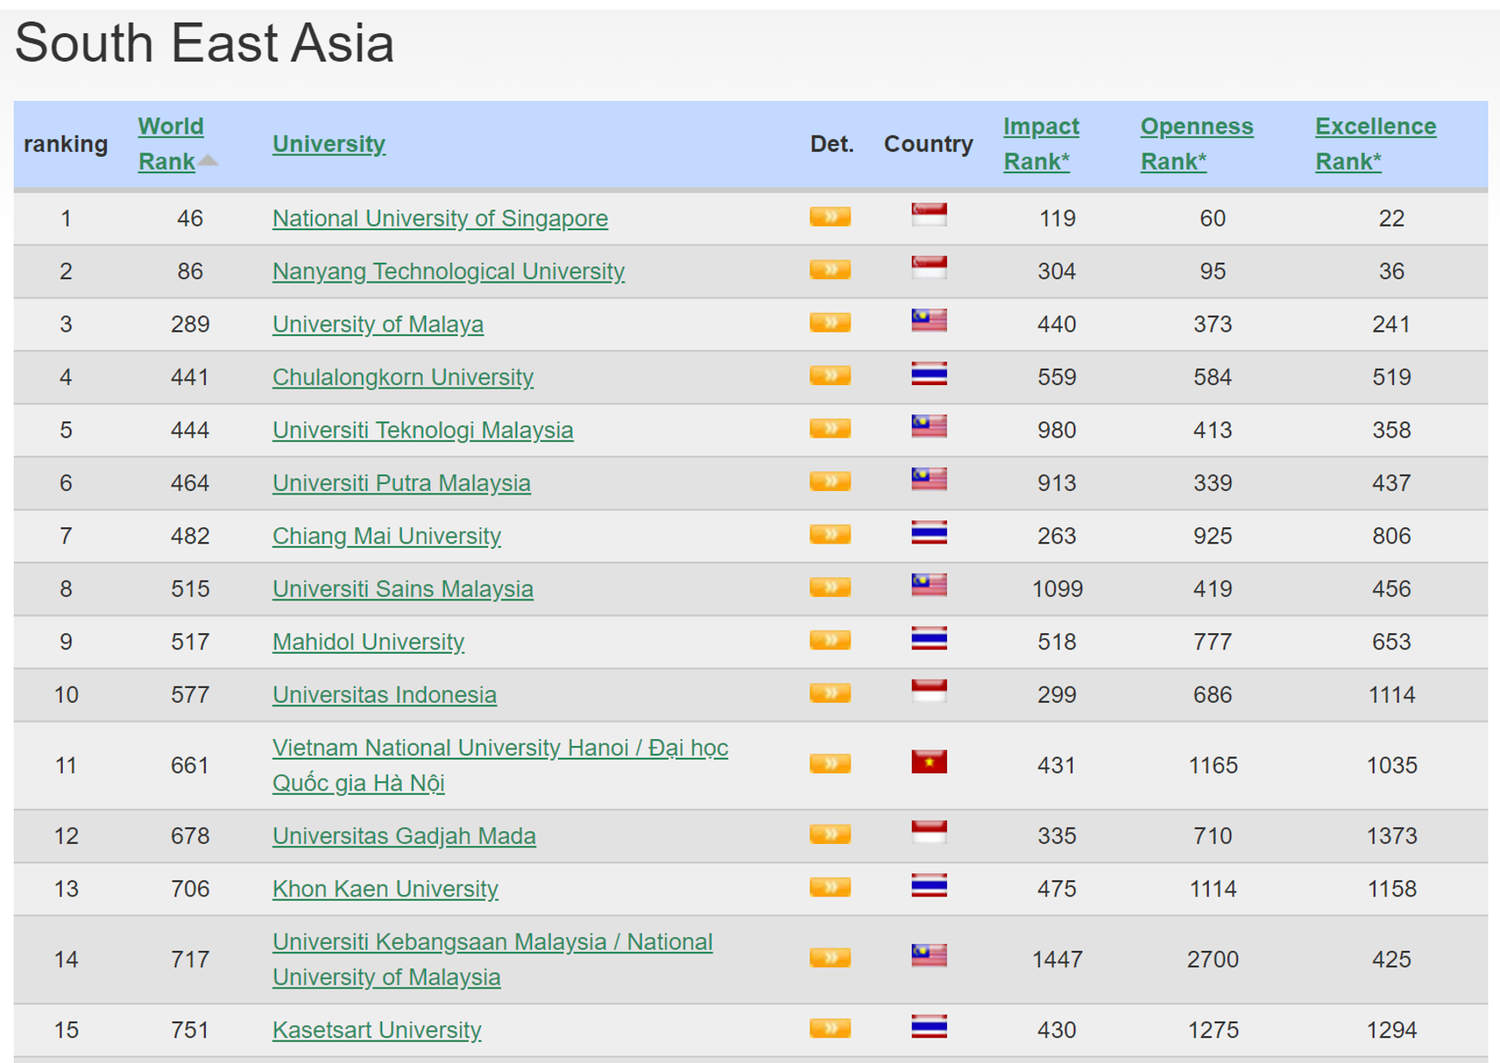Open Universitas Indonesia link
This screenshot has width=1500, height=1063.
(x=384, y=695)
